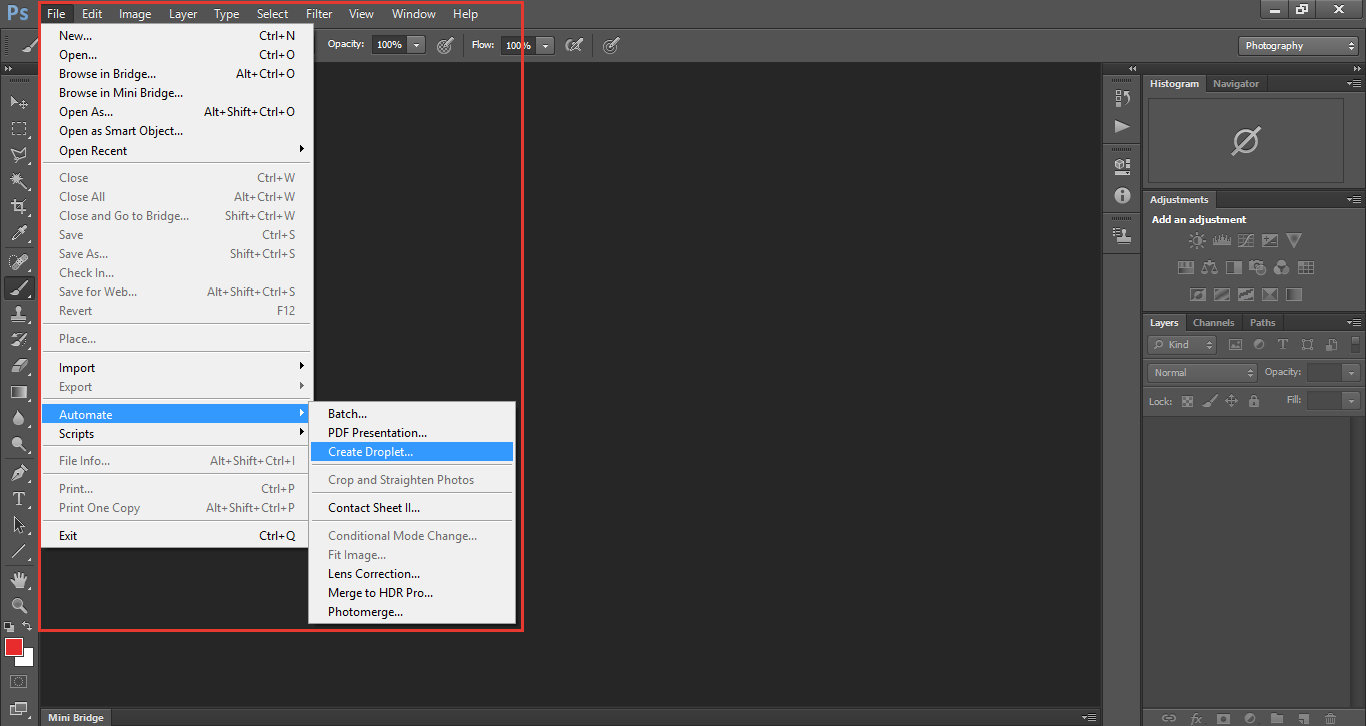The width and height of the screenshot is (1366, 726).
Task: Choose Browse in Bridge...
Action: [177, 73]
